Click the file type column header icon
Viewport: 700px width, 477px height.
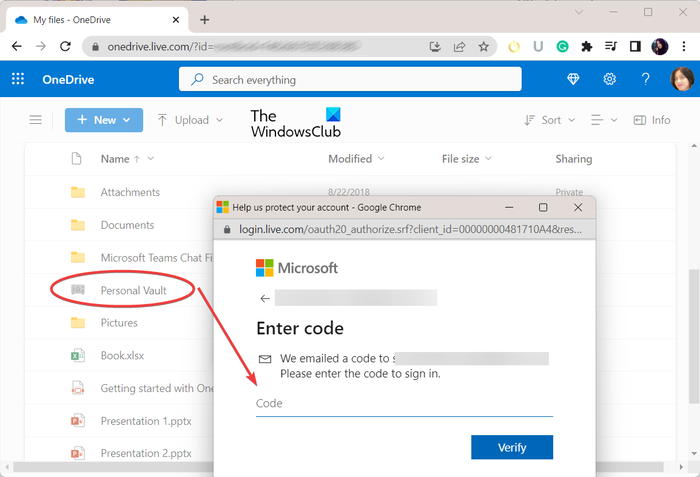tap(76, 159)
